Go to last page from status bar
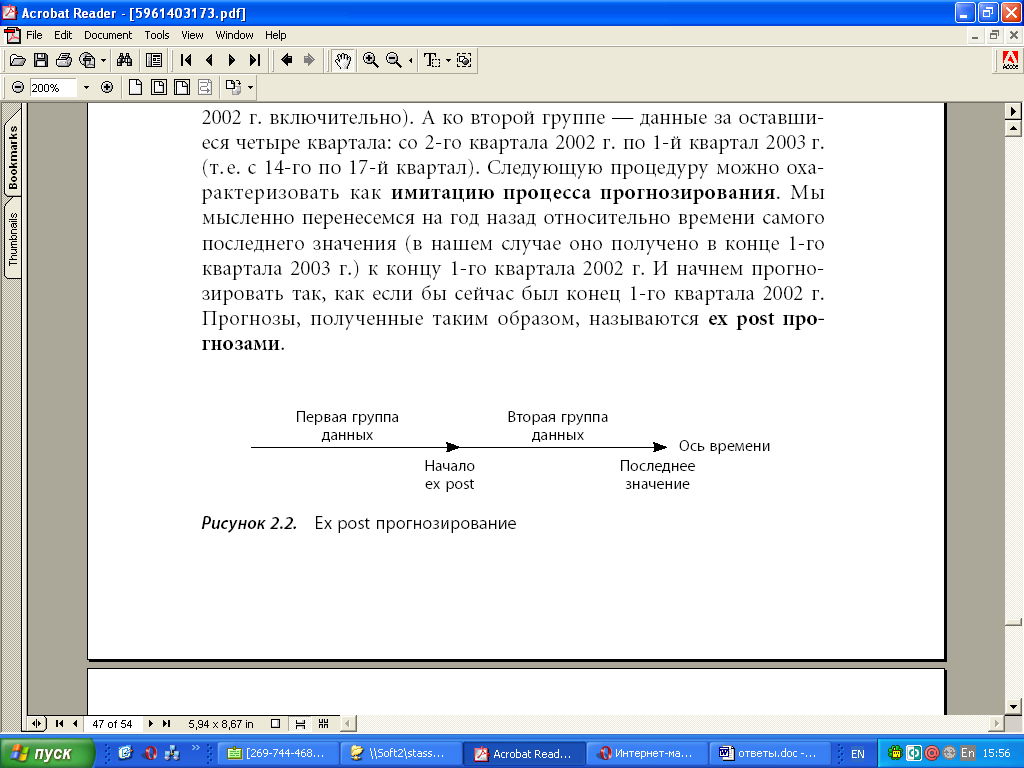 coord(167,724)
